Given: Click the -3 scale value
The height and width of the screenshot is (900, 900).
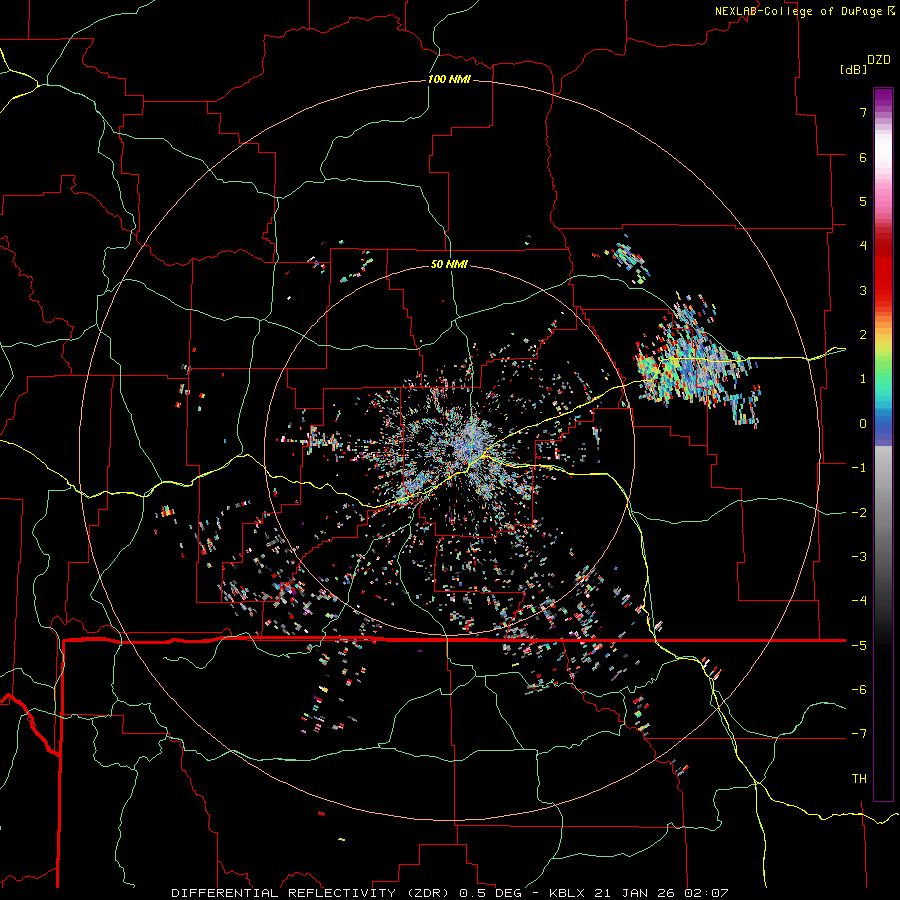Looking at the screenshot, I should tap(859, 557).
